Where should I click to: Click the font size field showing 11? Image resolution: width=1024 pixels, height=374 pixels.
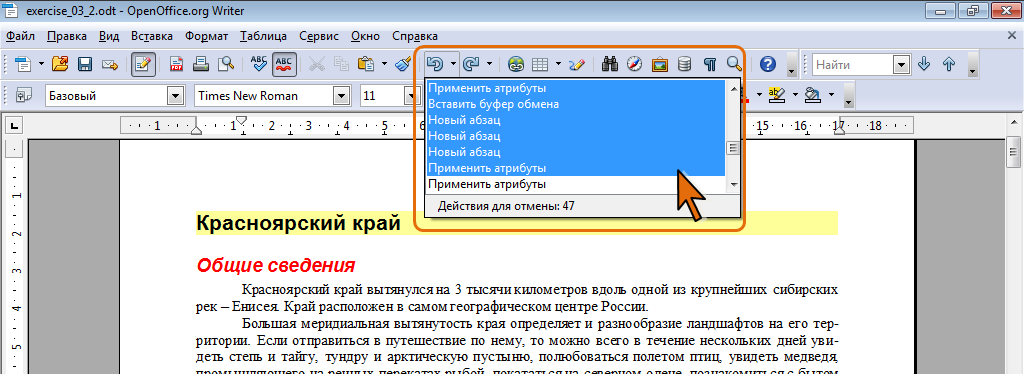pyautogui.click(x=382, y=96)
